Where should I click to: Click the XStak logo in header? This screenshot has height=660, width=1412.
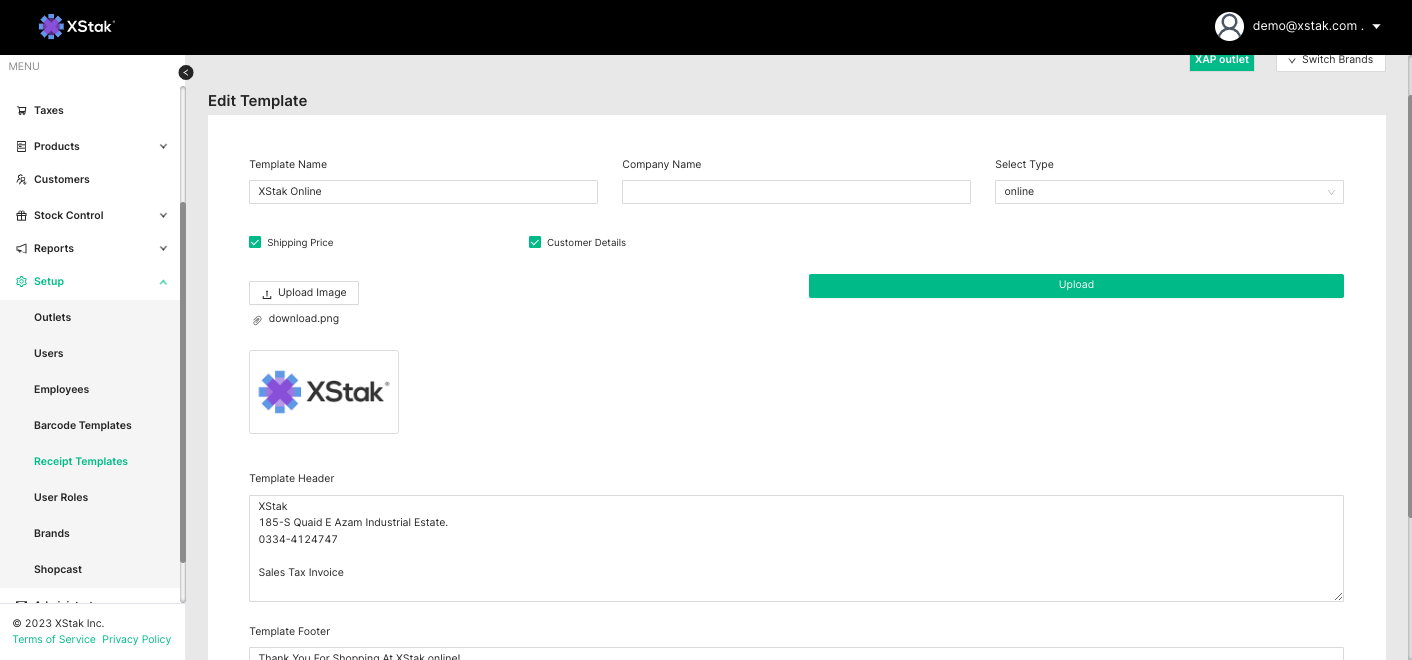pyautogui.click(x=76, y=27)
